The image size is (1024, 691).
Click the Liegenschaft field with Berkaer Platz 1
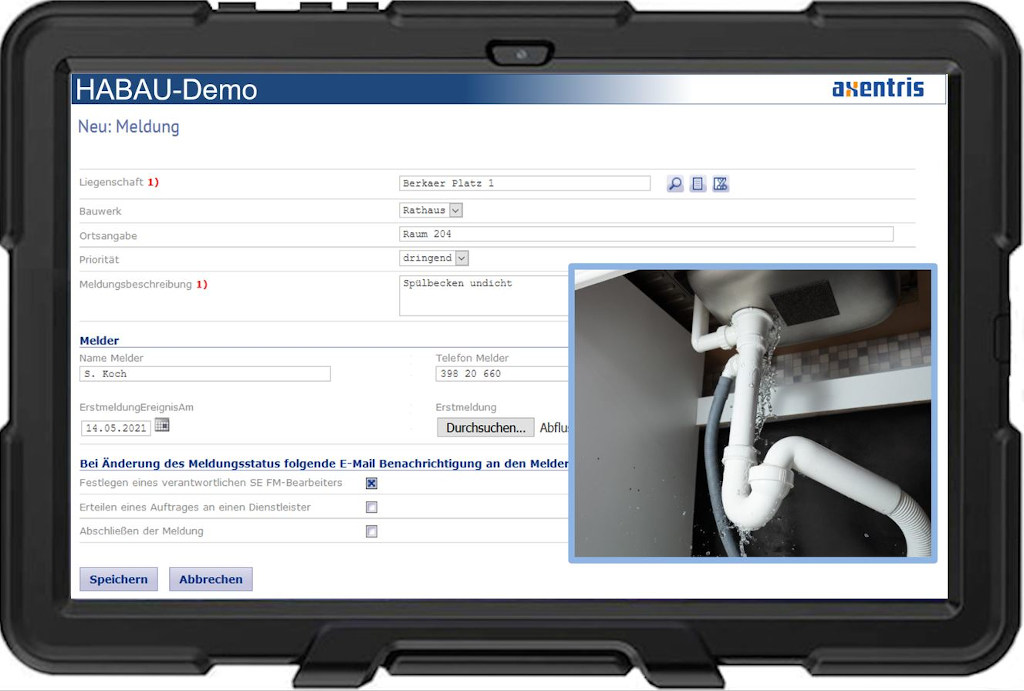click(x=524, y=184)
